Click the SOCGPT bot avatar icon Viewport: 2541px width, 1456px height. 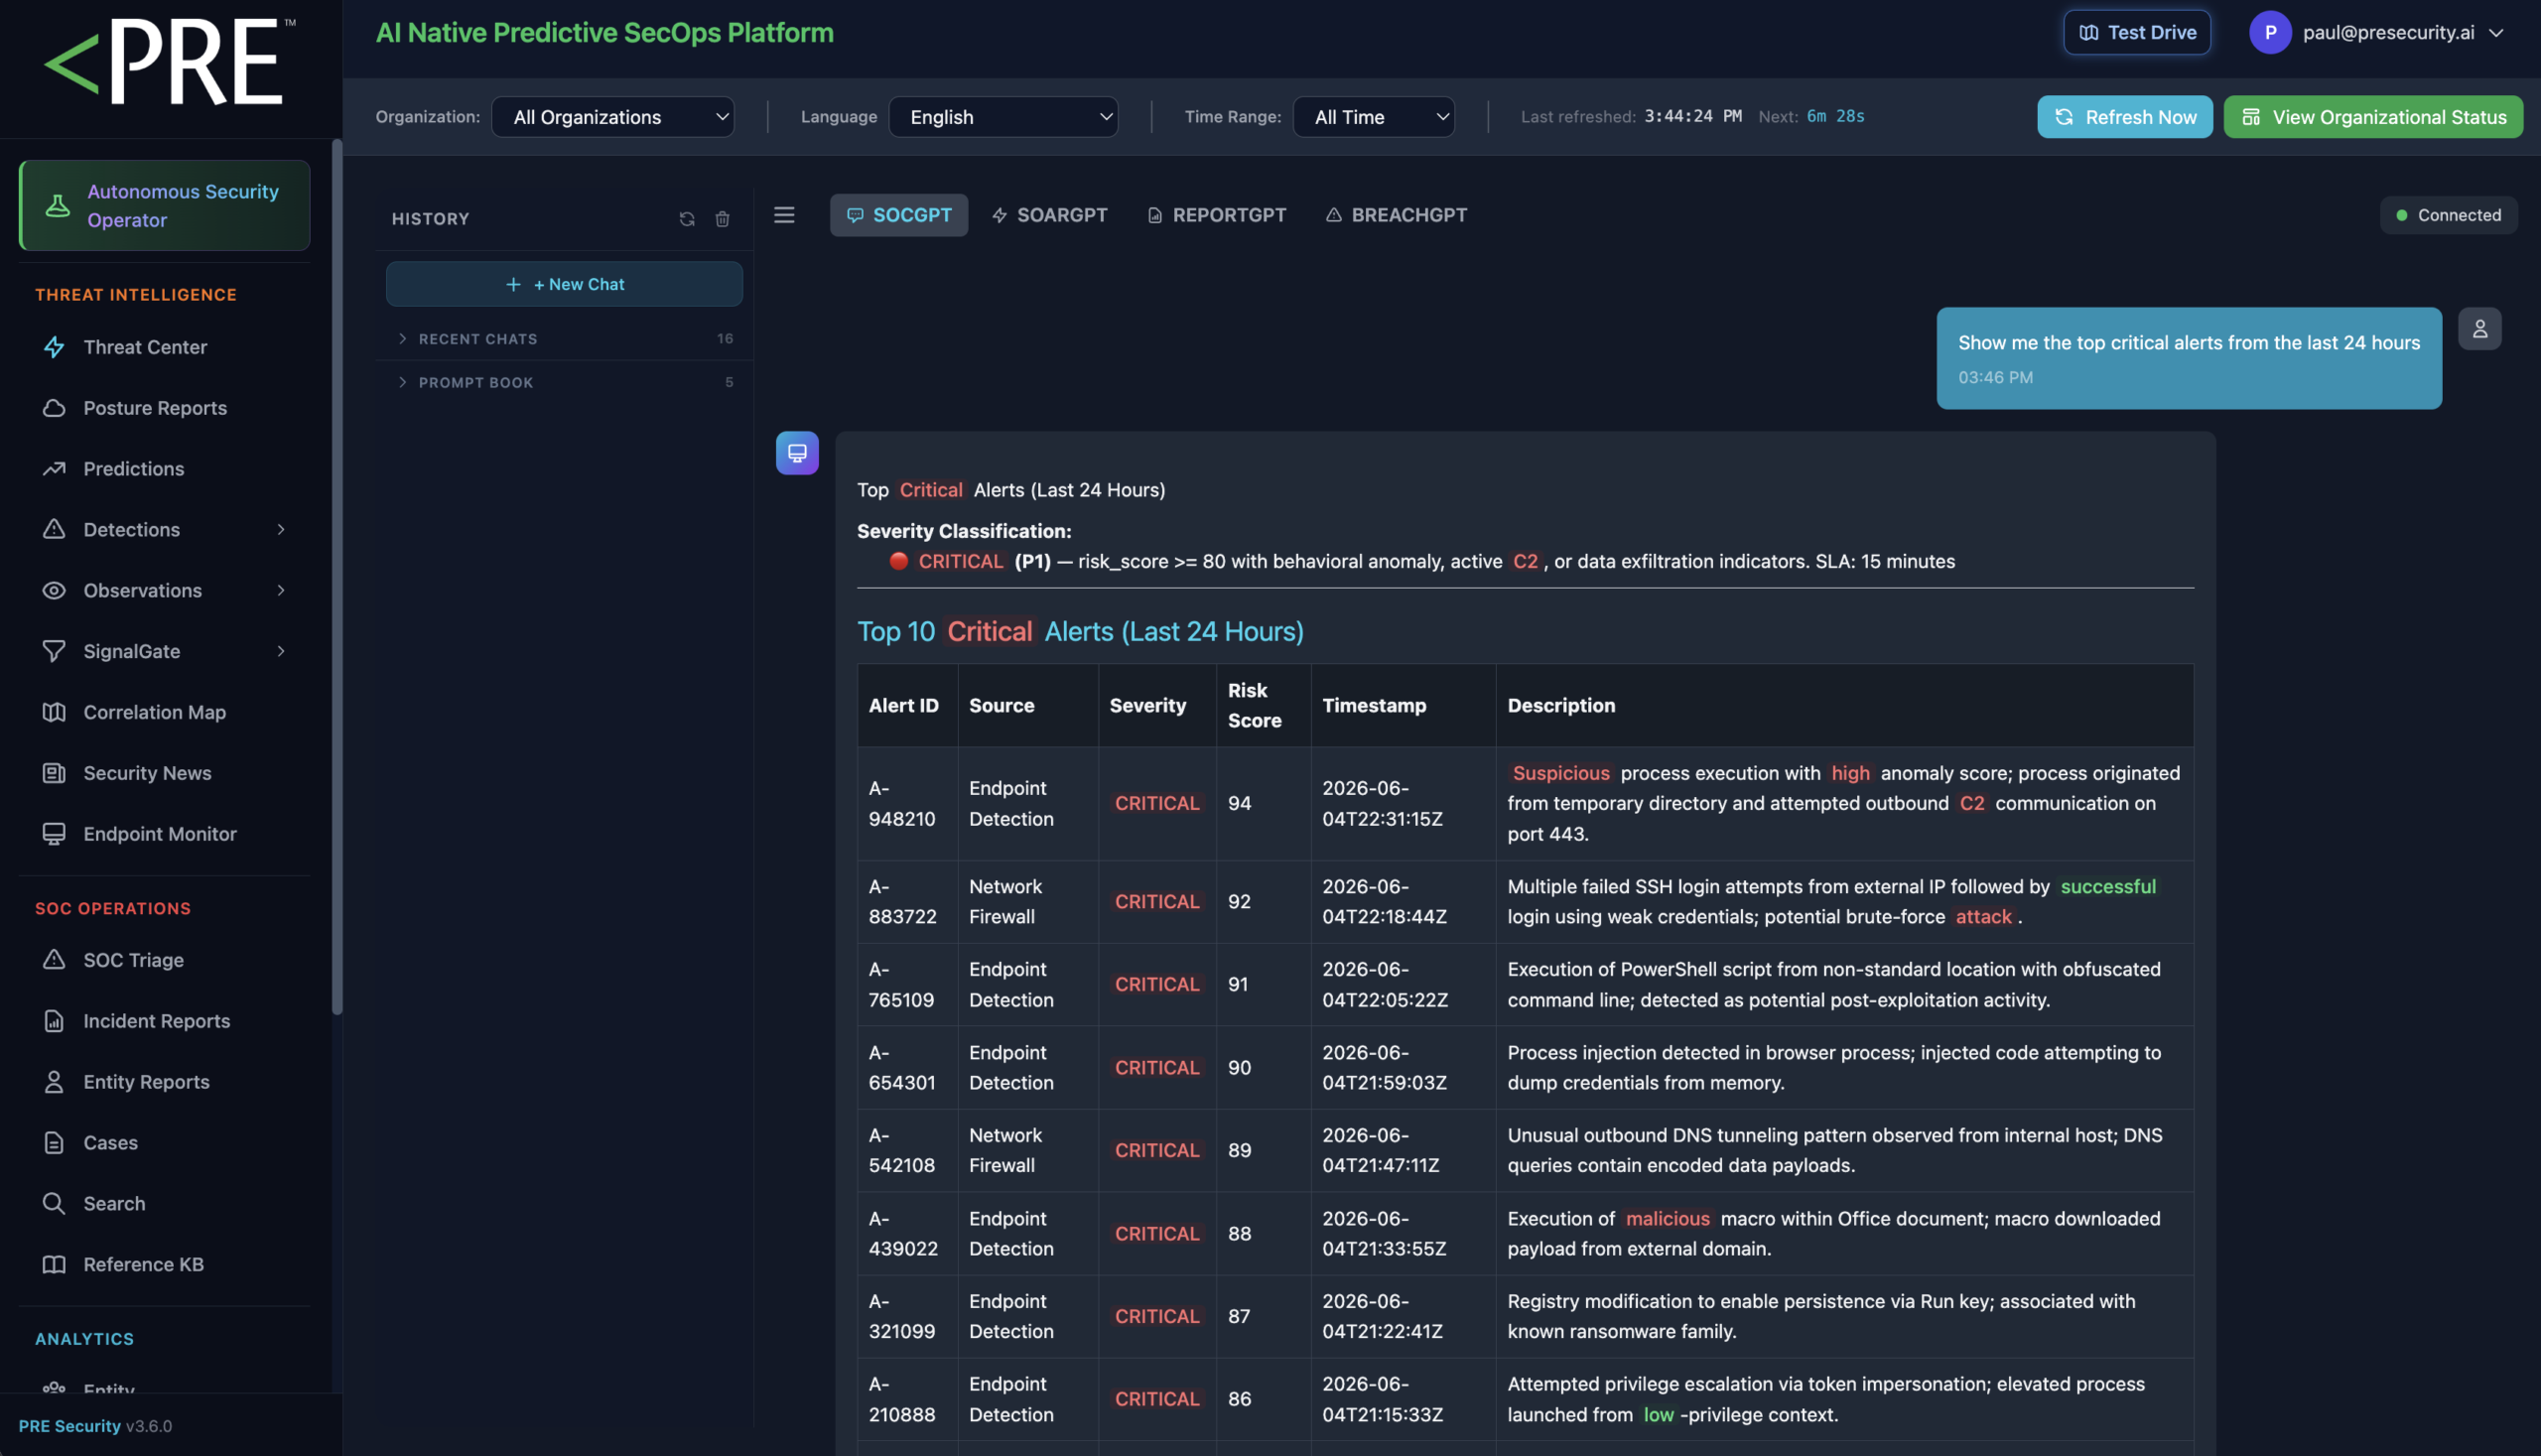pos(797,453)
